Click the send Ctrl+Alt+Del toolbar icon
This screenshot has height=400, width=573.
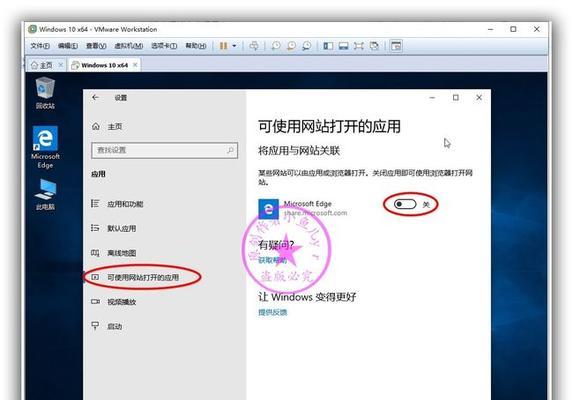[x=254, y=46]
